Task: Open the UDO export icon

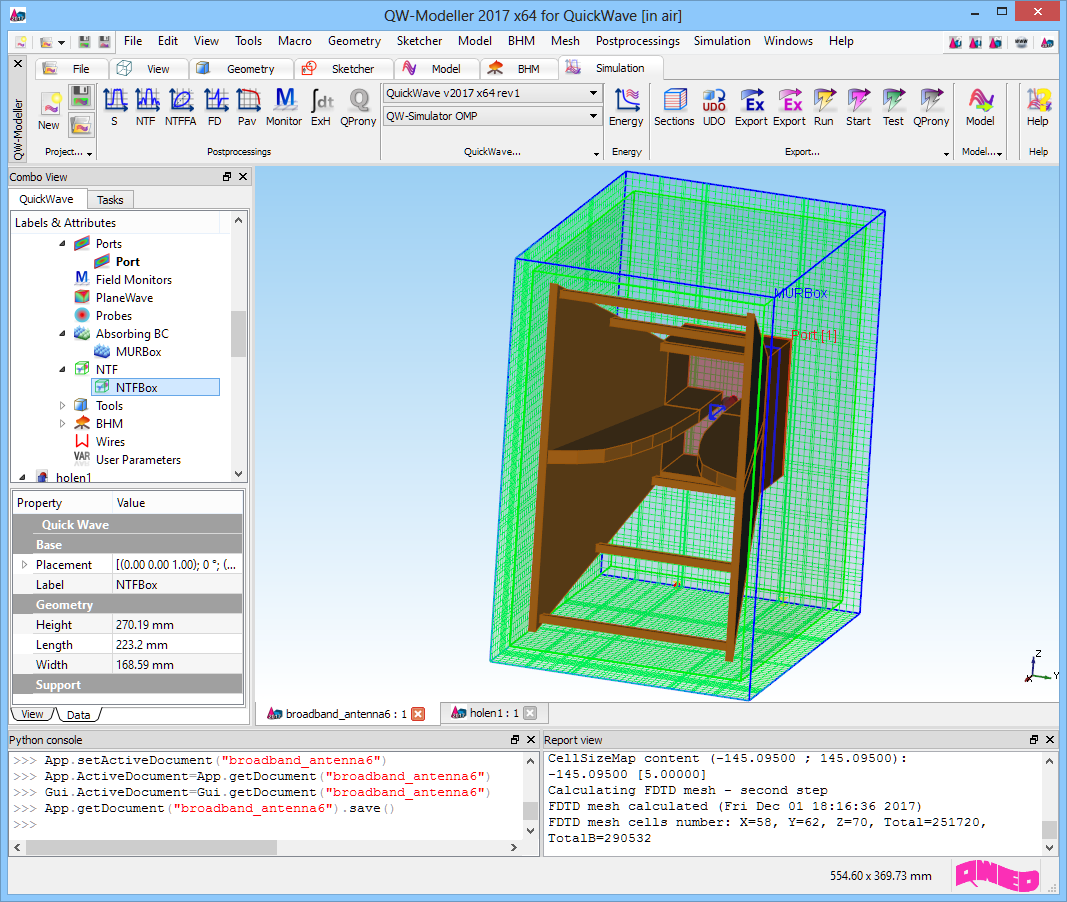Action: pyautogui.click(x=714, y=107)
